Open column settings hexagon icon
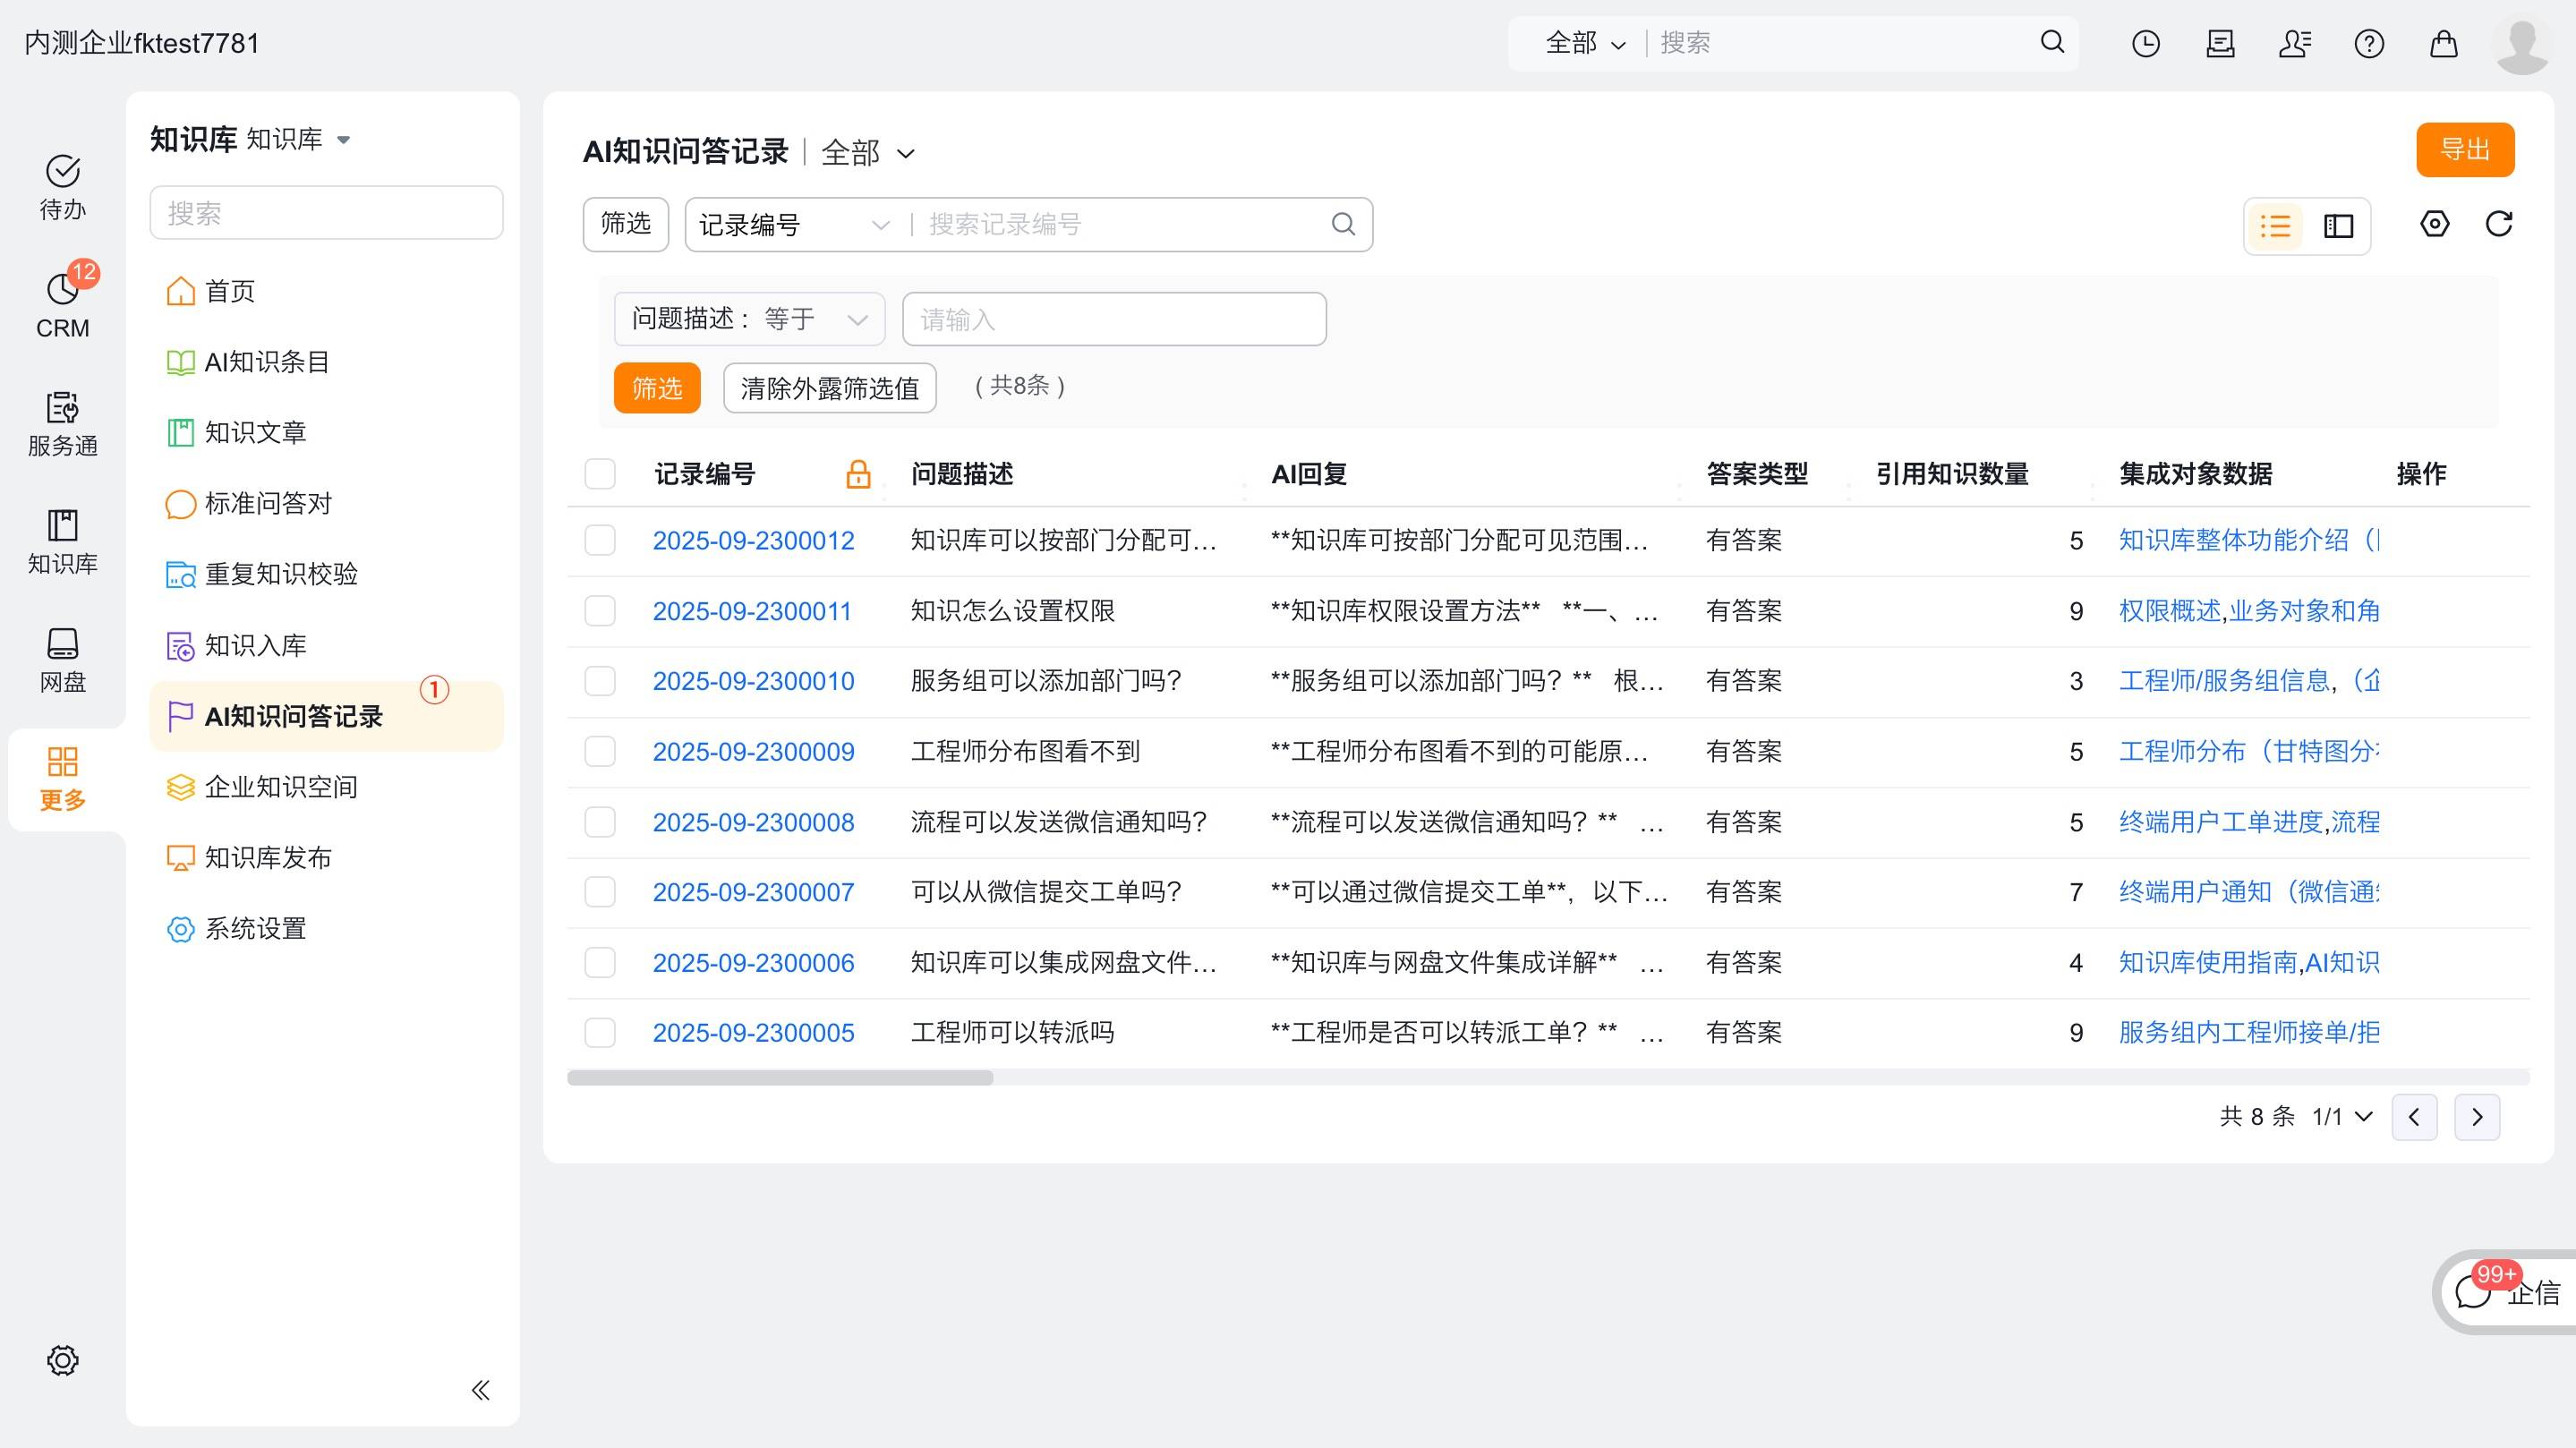The width and height of the screenshot is (2576, 1448). [2434, 224]
